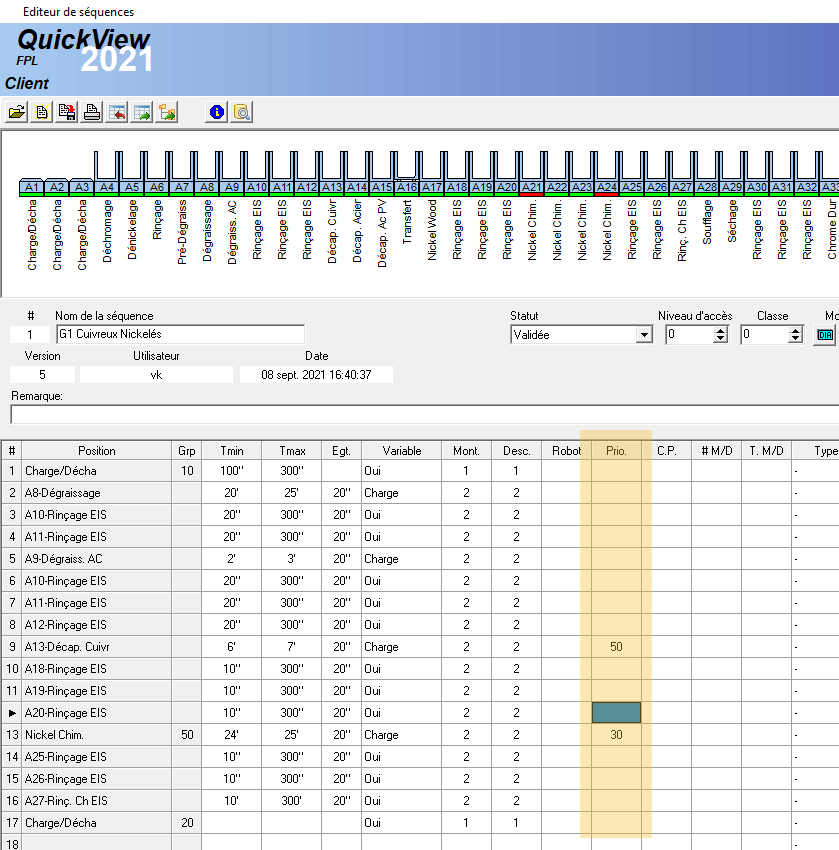Click the save sequence disk icon
The image size is (839, 850).
[67, 112]
